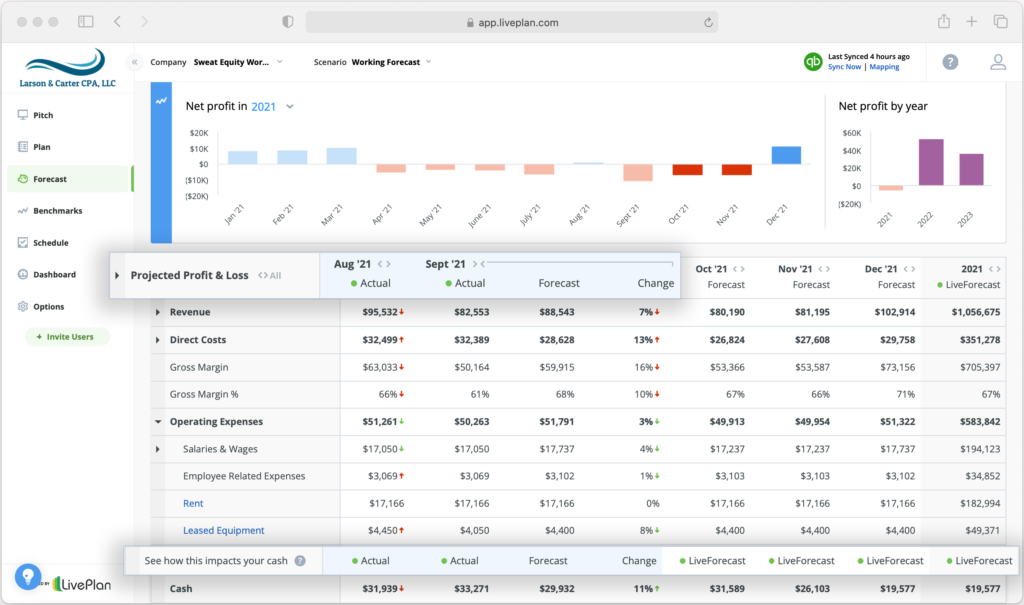1024x605 pixels.
Task: Click the Options gear icon
Action: (x=21, y=306)
